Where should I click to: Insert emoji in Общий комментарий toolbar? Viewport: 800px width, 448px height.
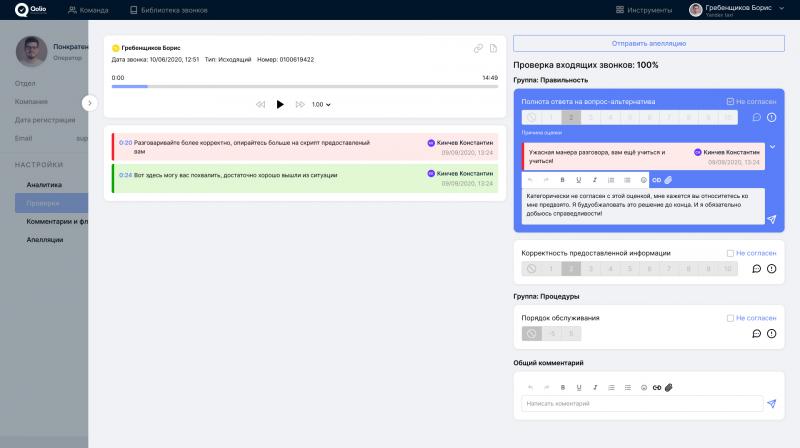pyautogui.click(x=643, y=387)
